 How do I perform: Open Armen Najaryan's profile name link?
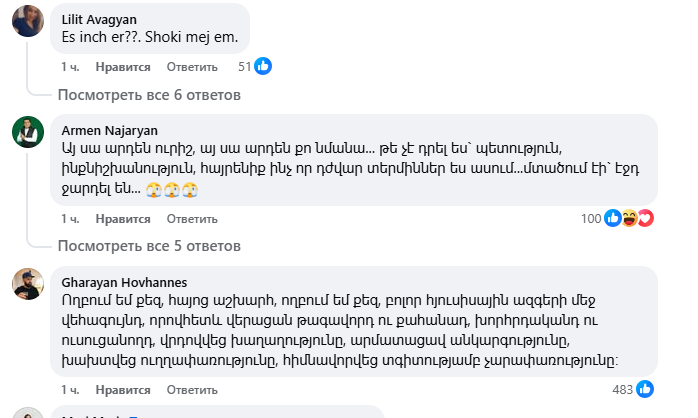109,129
